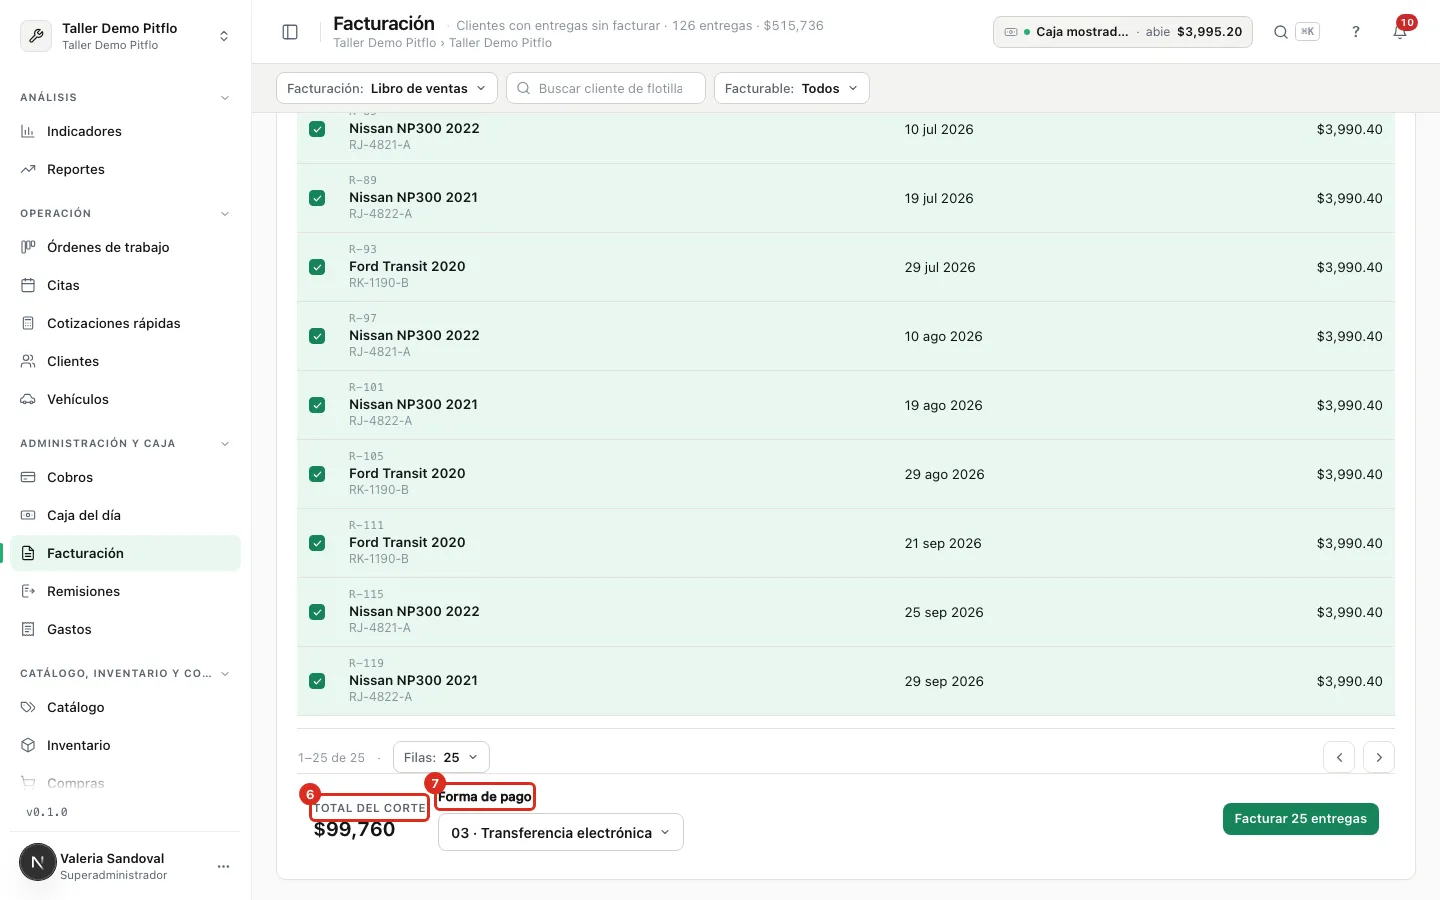Uncheck the R-105 Ford Transit 2020 row
Screen dimensions: 1440x900
pyautogui.click(x=317, y=474)
